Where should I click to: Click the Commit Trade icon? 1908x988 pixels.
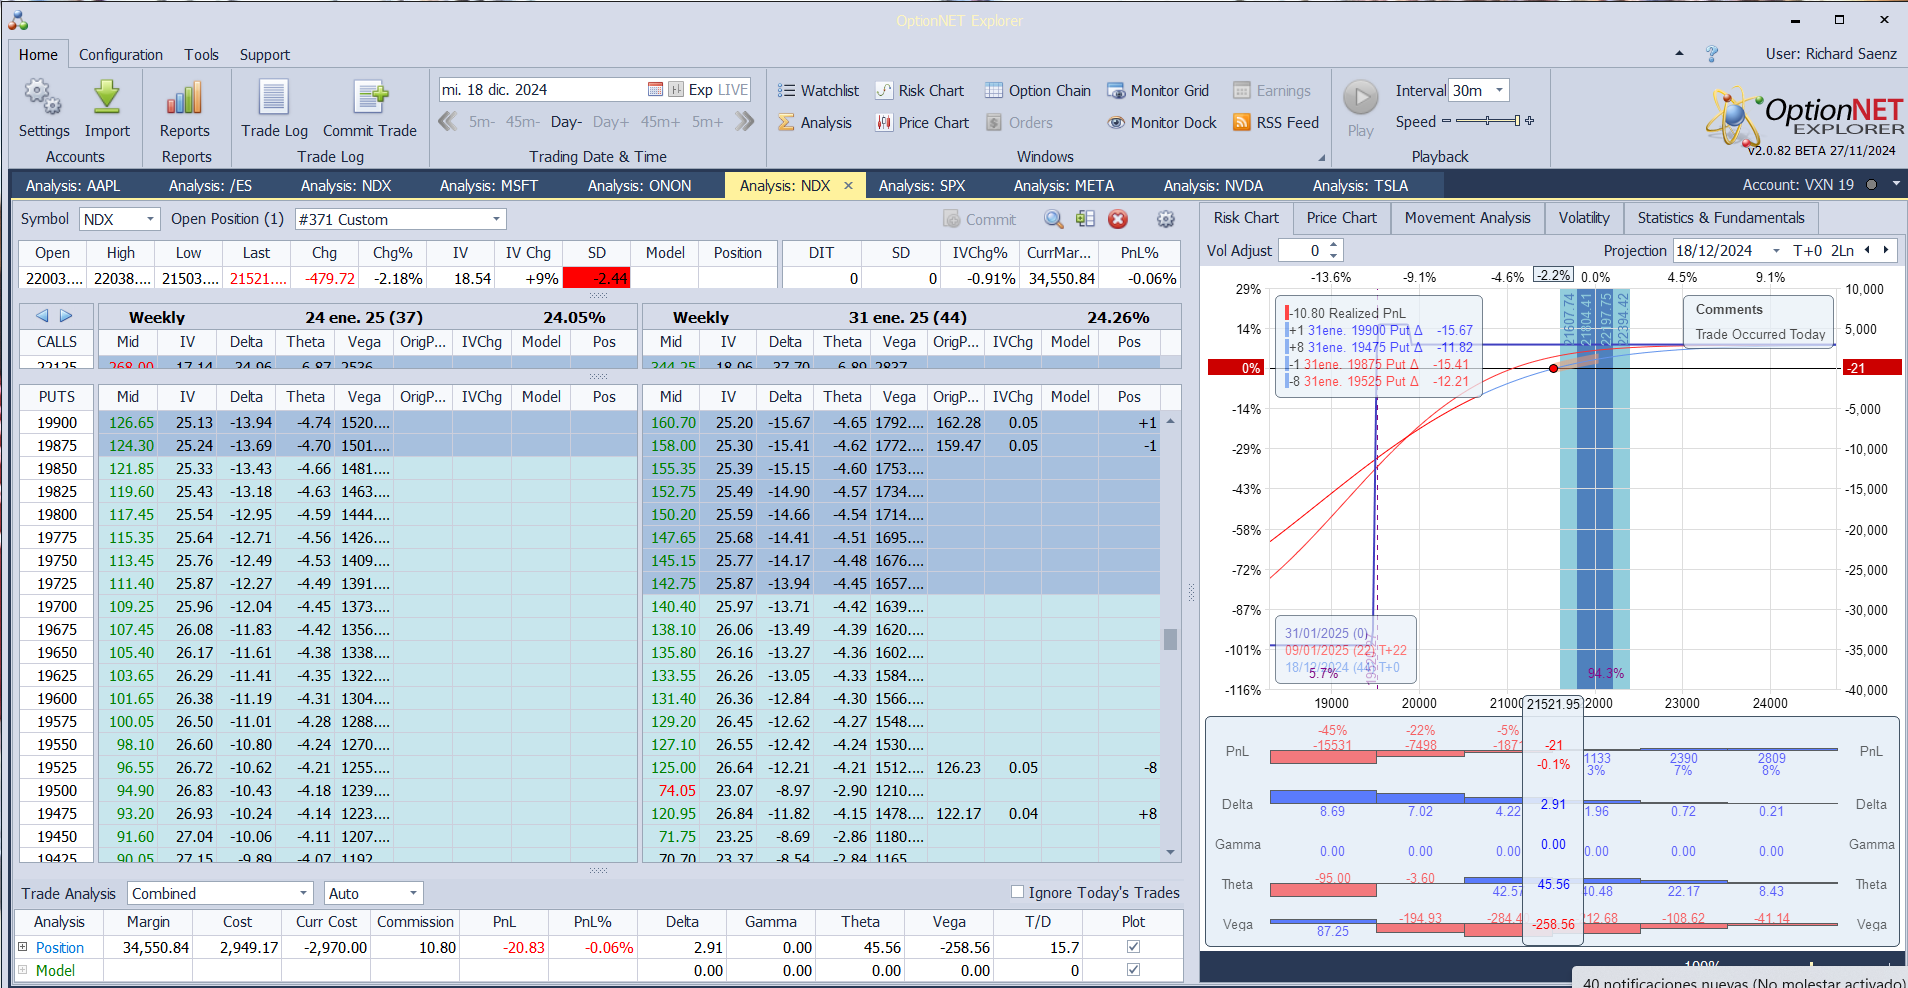(x=369, y=98)
